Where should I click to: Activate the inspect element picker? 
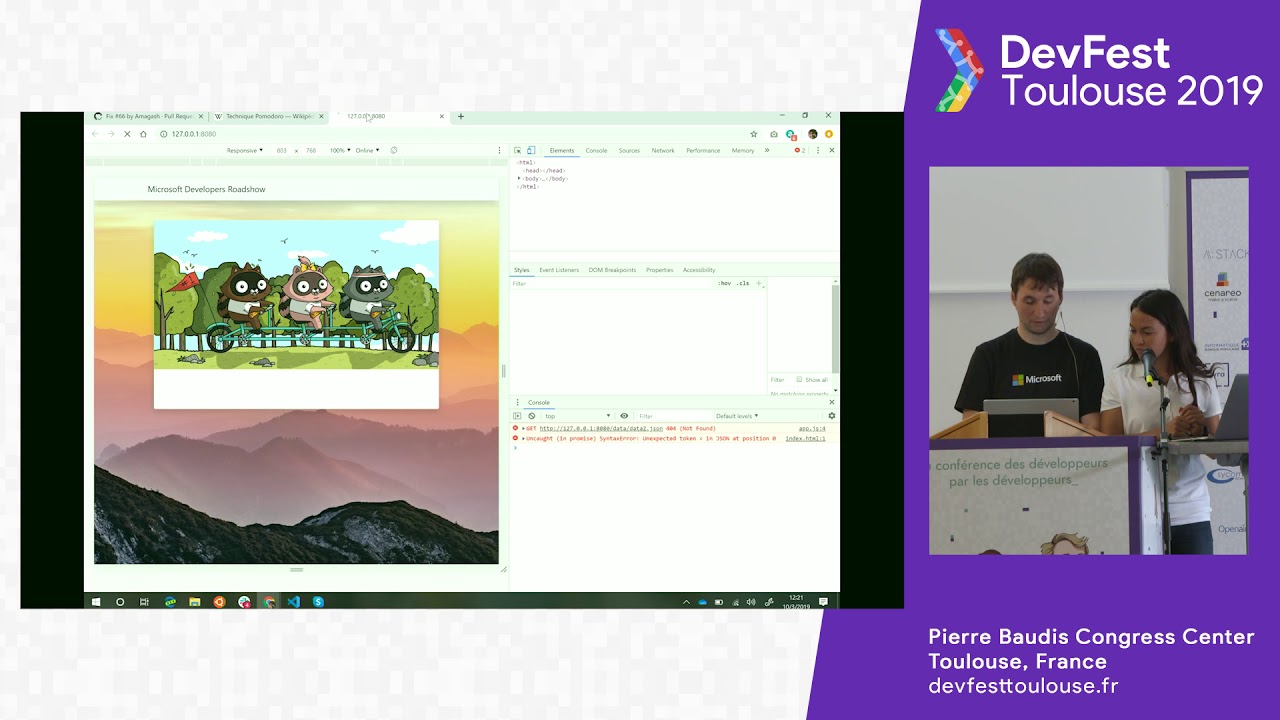(x=518, y=150)
